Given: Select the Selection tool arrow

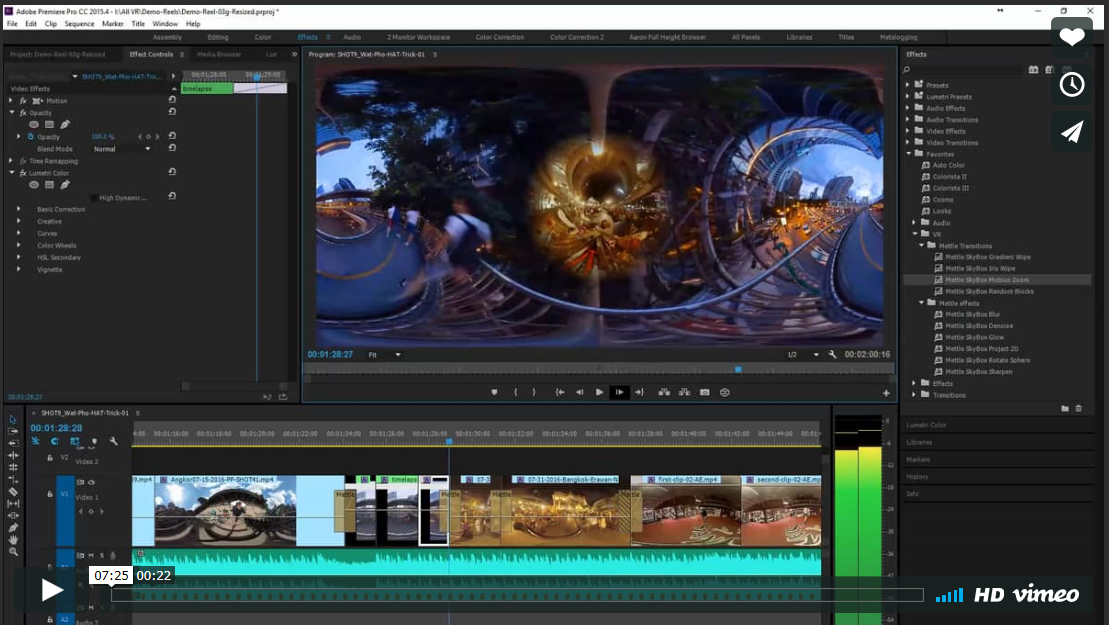Looking at the screenshot, I should coord(13,419).
